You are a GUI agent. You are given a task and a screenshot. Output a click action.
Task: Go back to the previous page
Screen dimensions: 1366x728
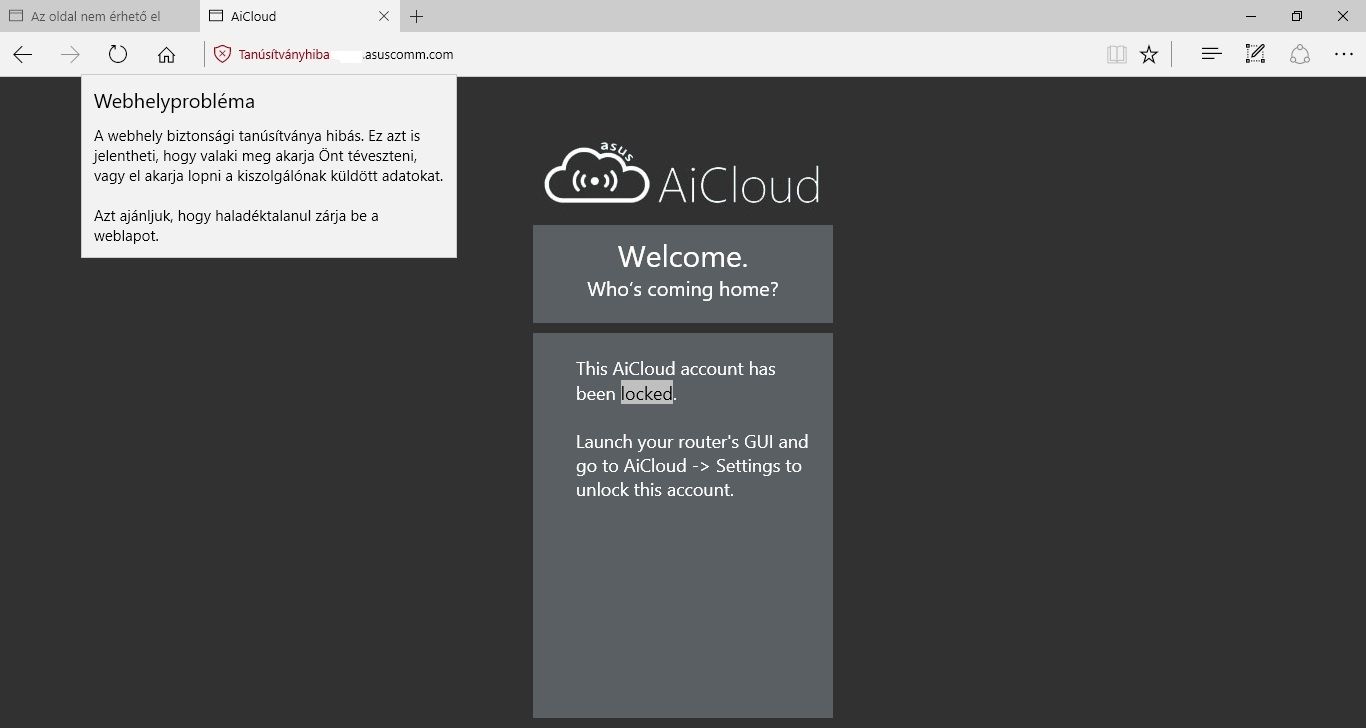pos(23,55)
